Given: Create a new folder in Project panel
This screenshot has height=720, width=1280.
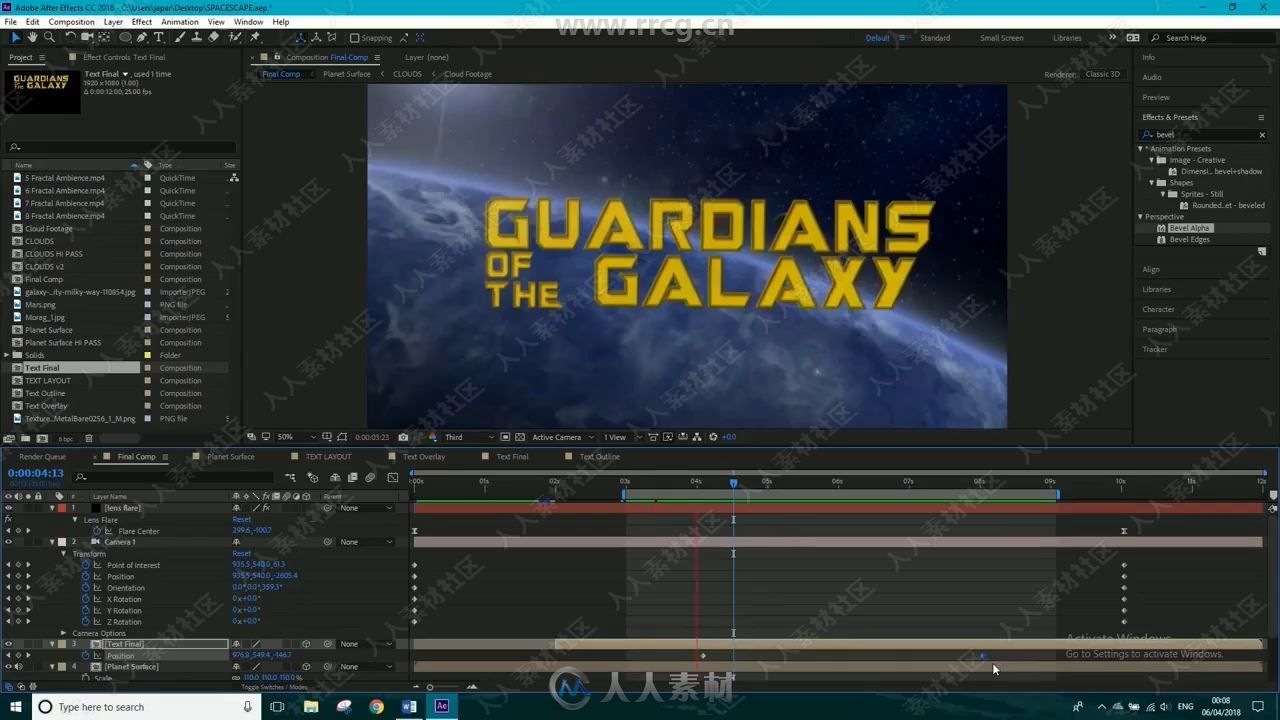Looking at the screenshot, I should (x=24, y=438).
